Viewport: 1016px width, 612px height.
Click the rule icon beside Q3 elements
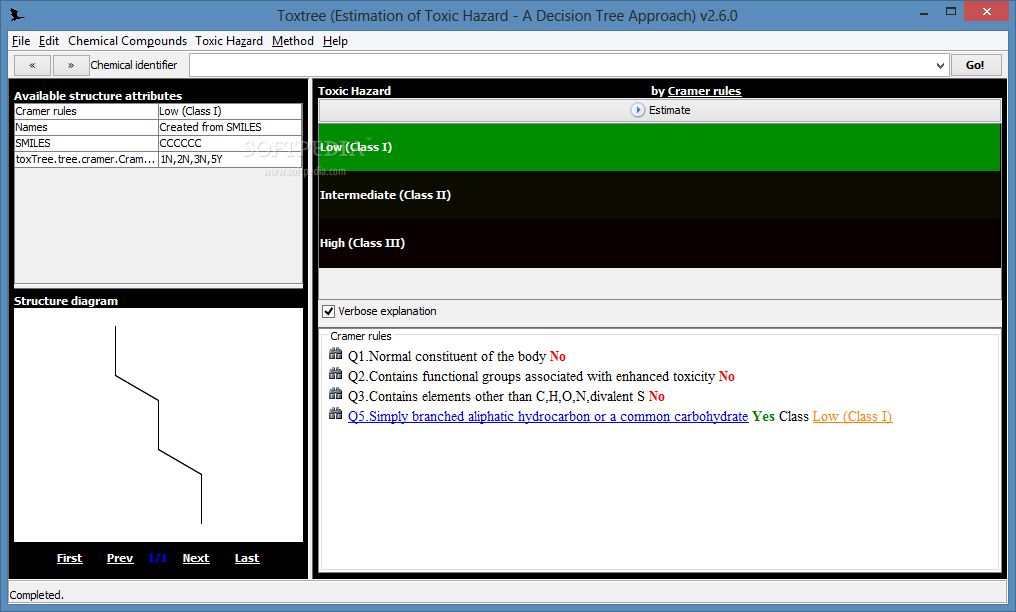click(336, 394)
